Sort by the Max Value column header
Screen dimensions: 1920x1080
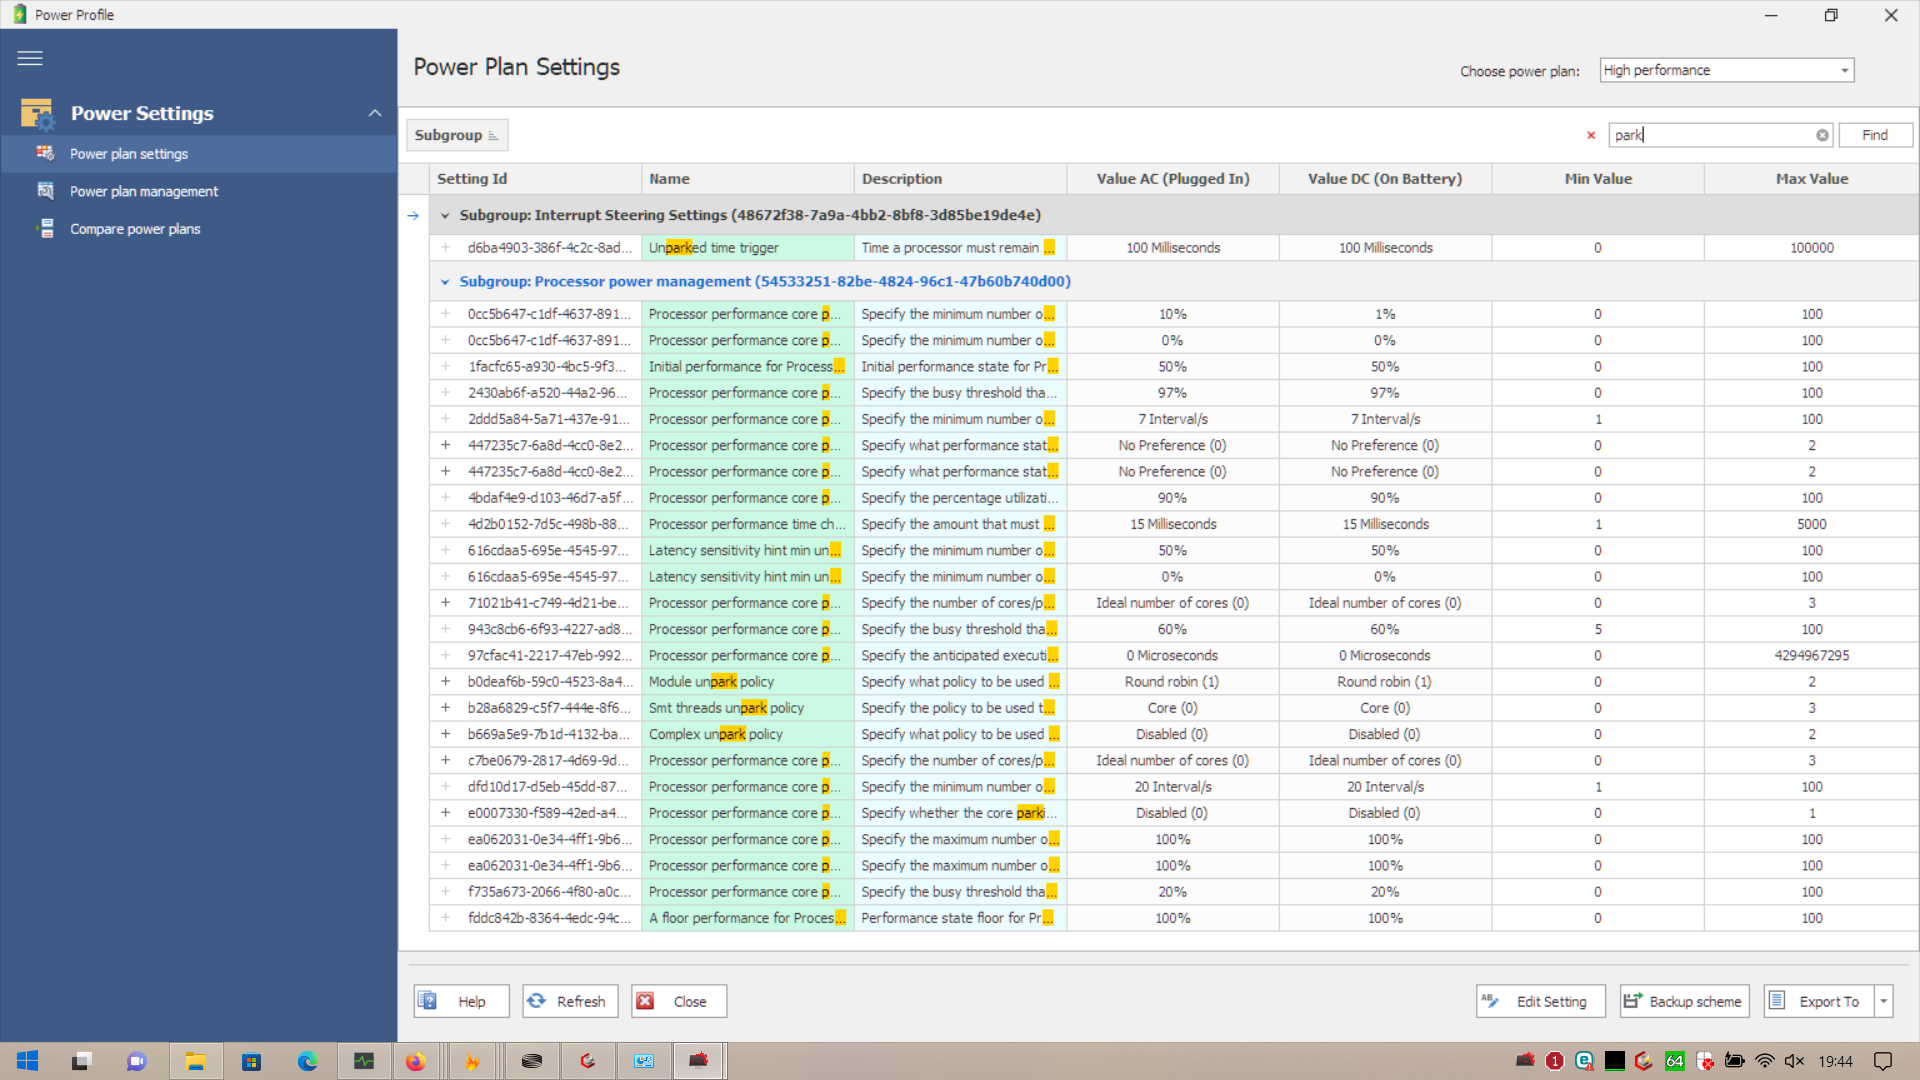pyautogui.click(x=1811, y=179)
